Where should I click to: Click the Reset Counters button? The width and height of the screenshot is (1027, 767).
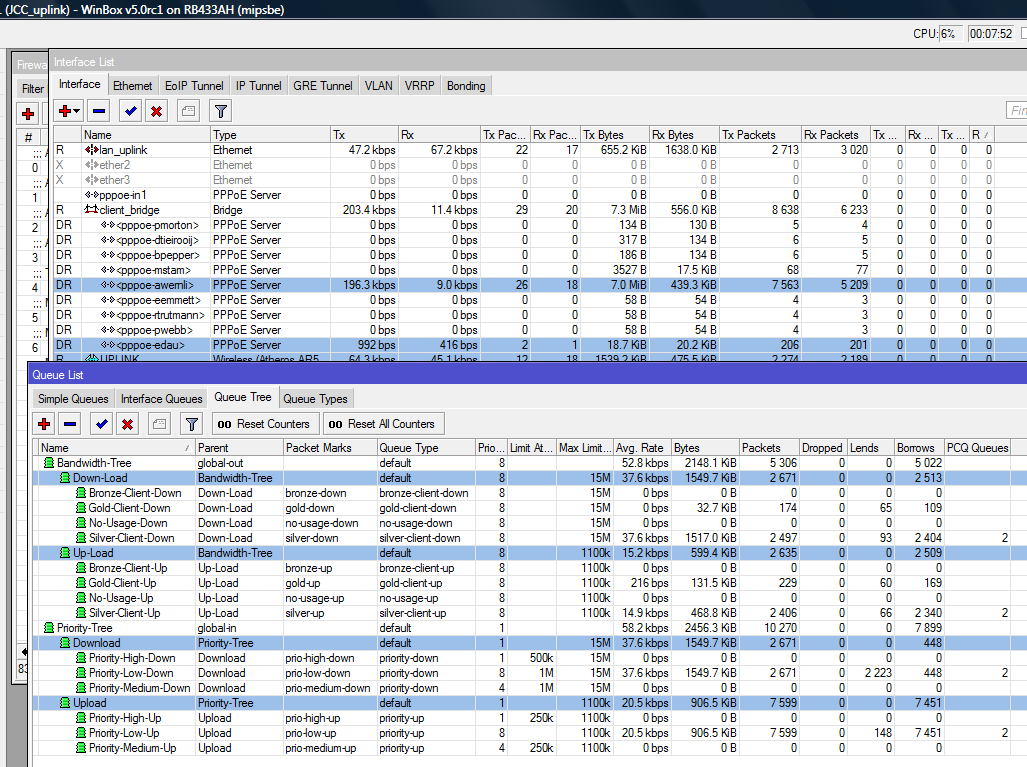click(x=264, y=424)
